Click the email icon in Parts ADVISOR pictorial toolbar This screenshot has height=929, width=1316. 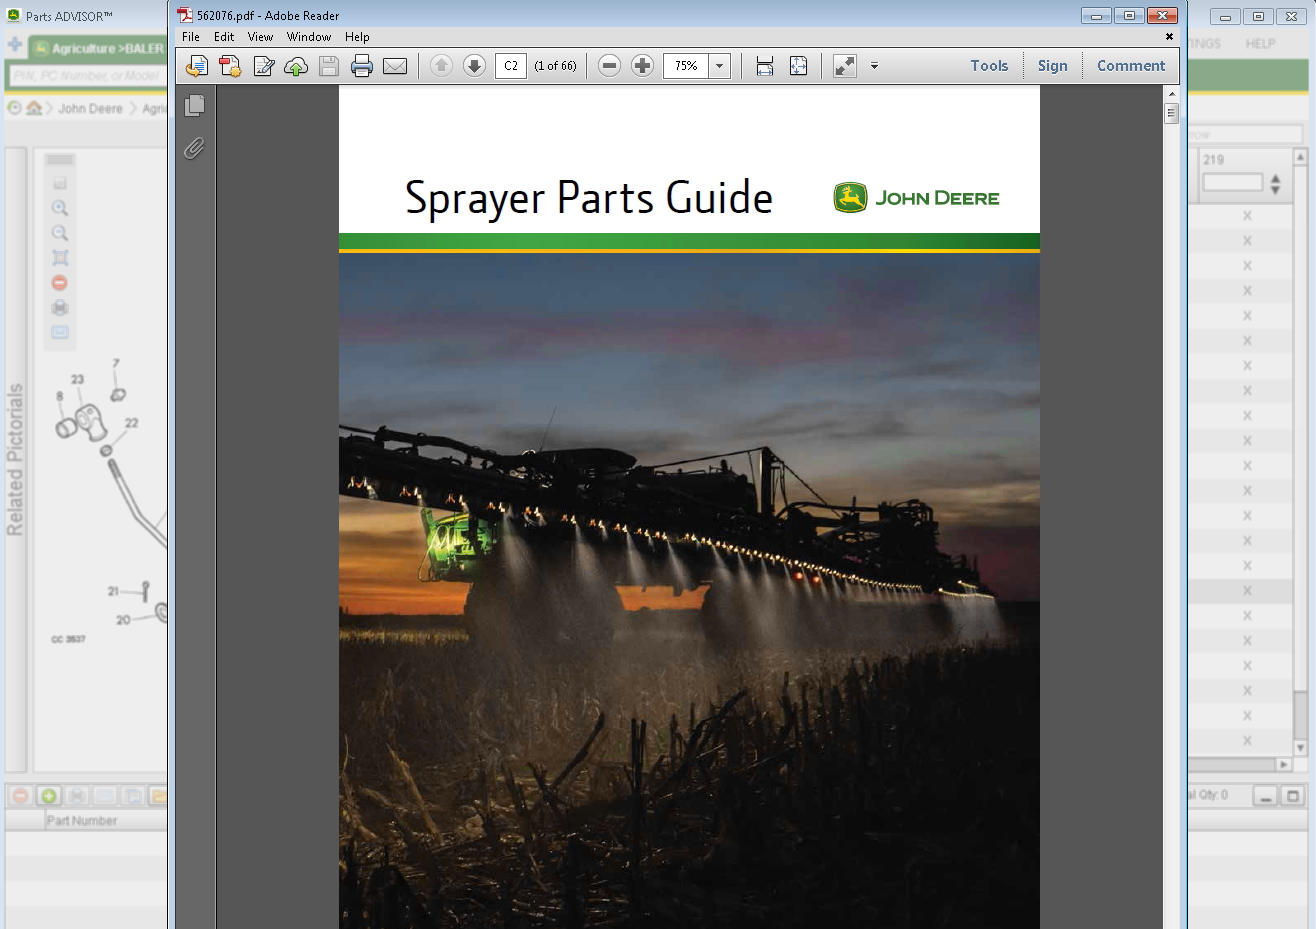pos(60,332)
